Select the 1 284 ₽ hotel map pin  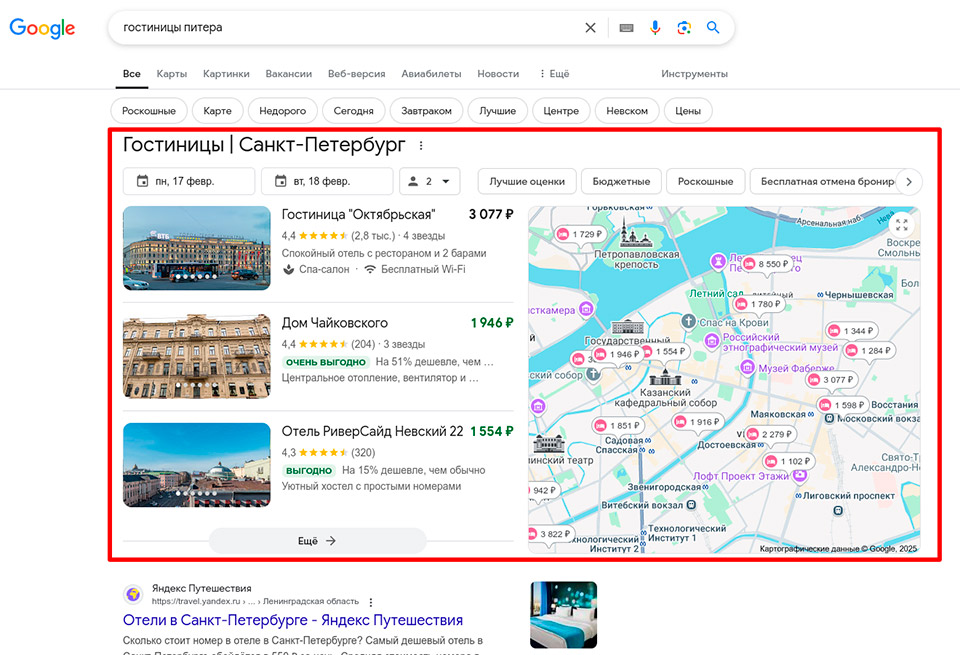click(x=868, y=350)
